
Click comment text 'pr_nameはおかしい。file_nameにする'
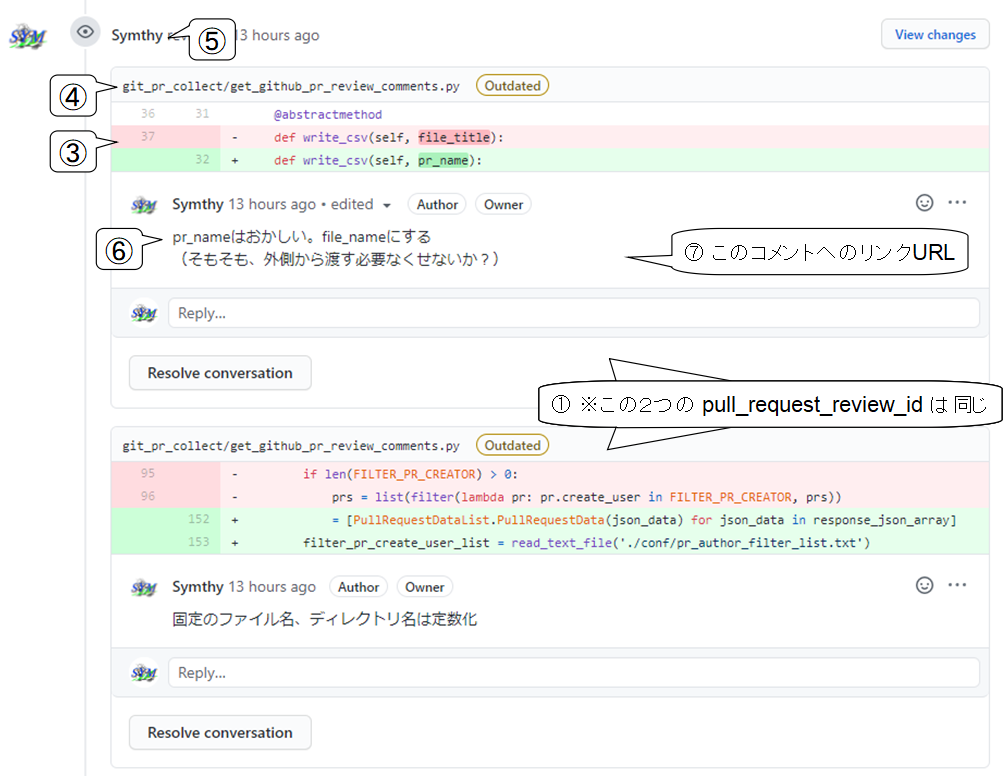301,237
